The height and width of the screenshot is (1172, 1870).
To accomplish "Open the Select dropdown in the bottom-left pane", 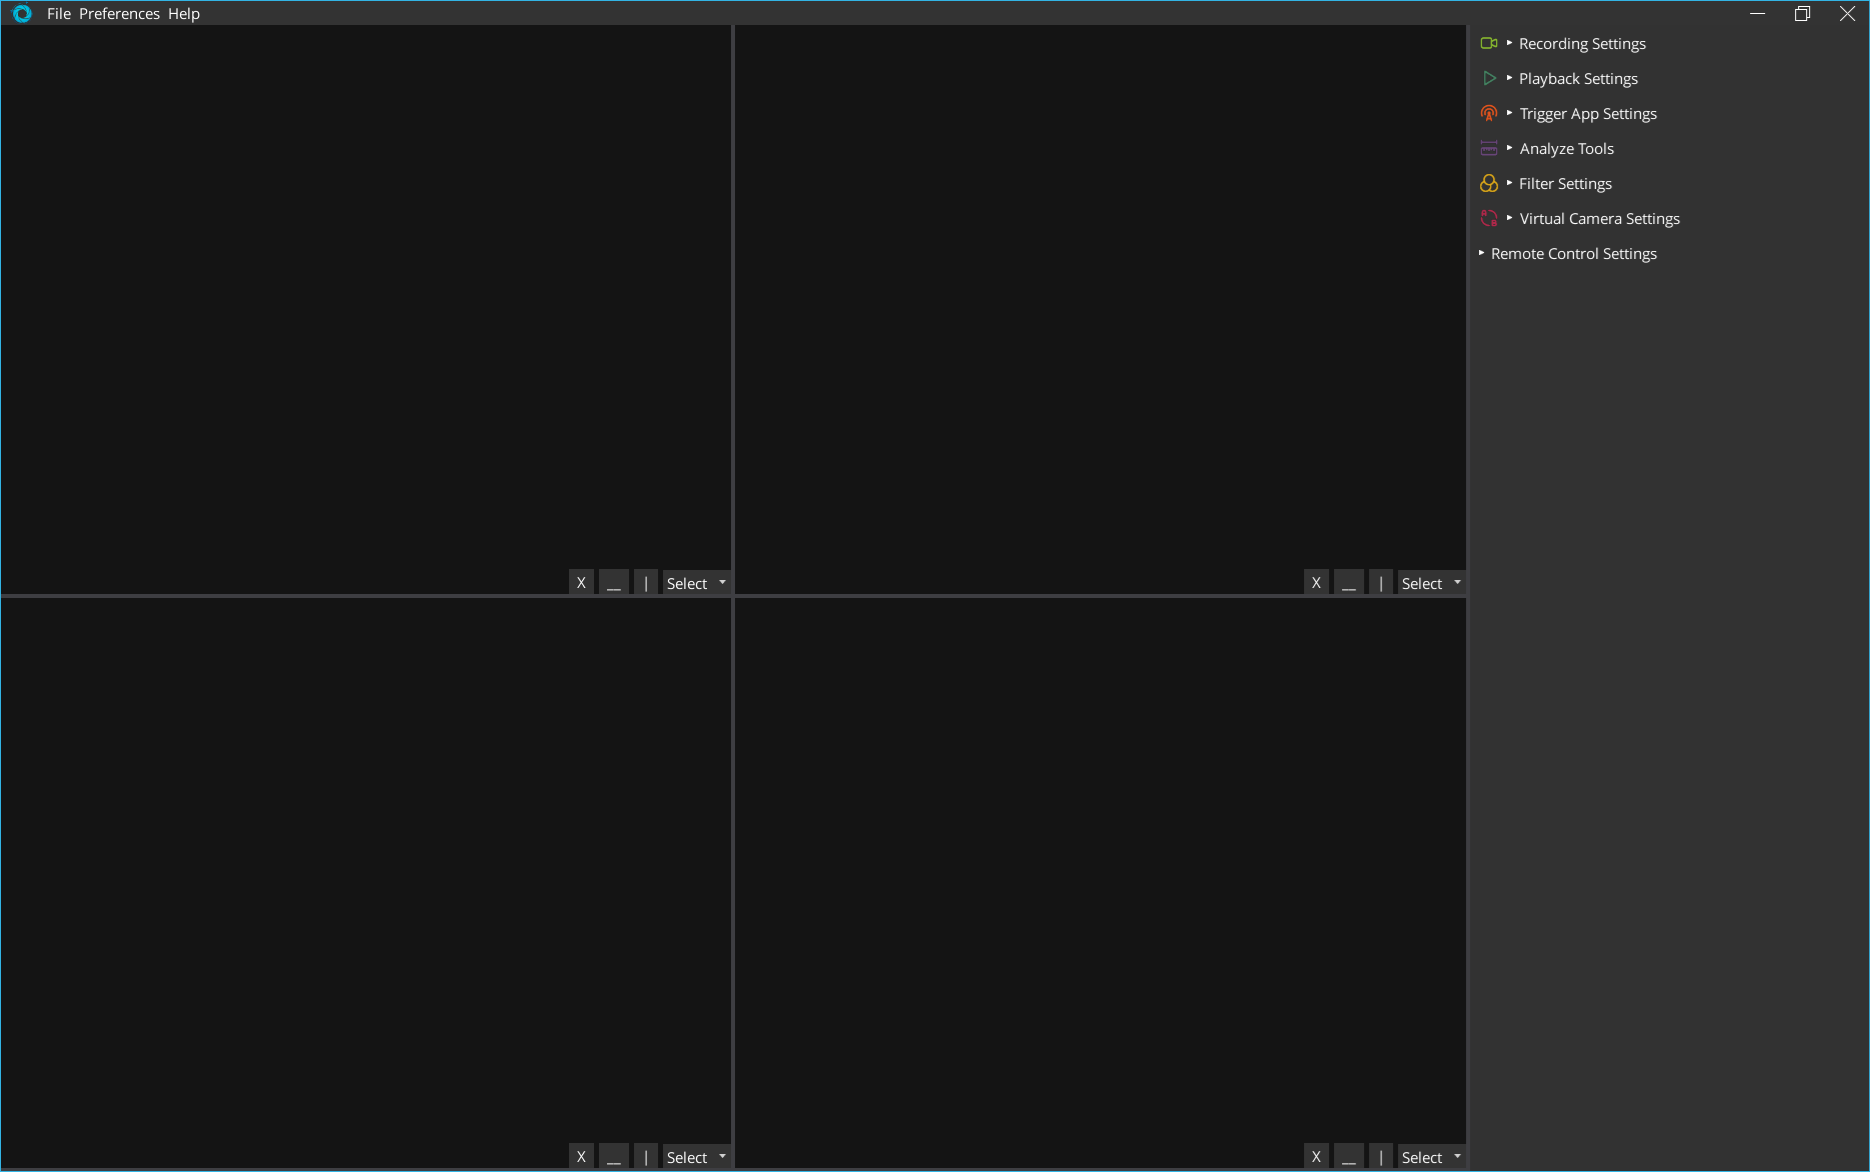I will pyautogui.click(x=696, y=1157).
